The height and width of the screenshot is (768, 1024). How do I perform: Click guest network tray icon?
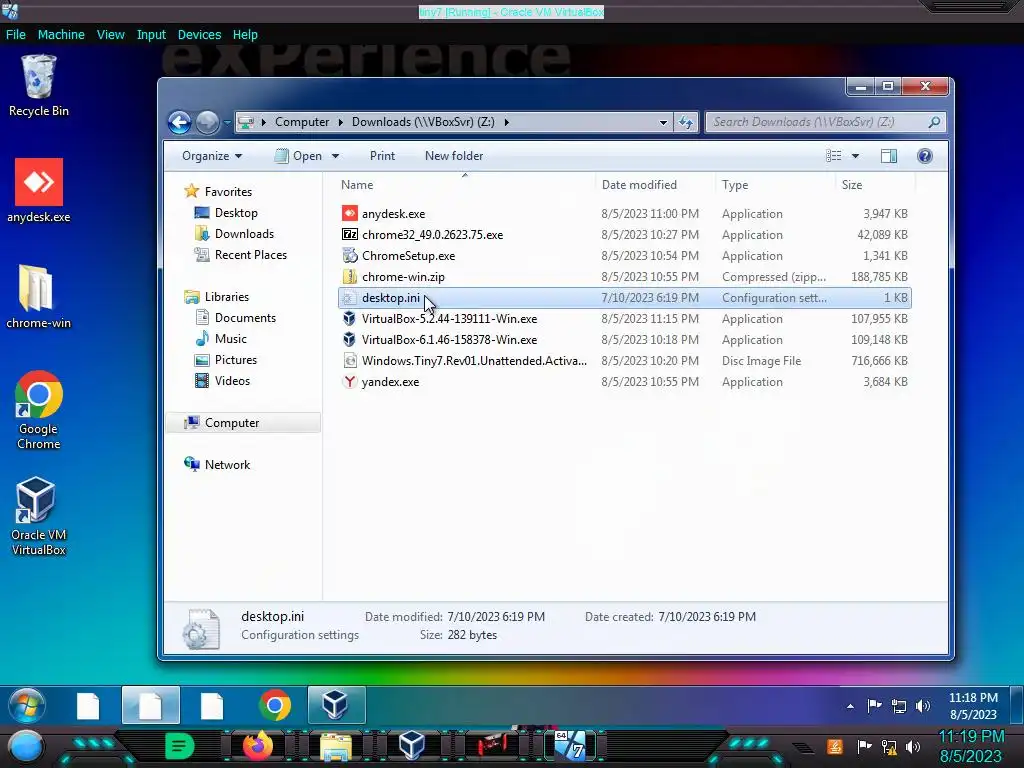[x=899, y=706]
